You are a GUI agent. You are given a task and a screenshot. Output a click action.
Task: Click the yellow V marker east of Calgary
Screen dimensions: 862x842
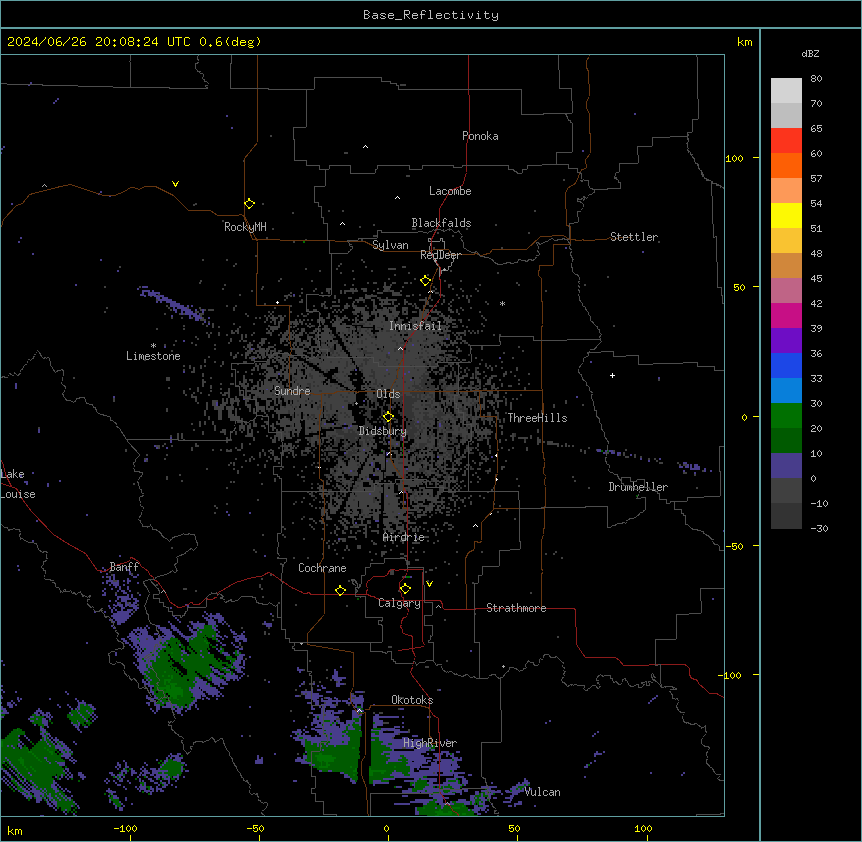click(429, 584)
